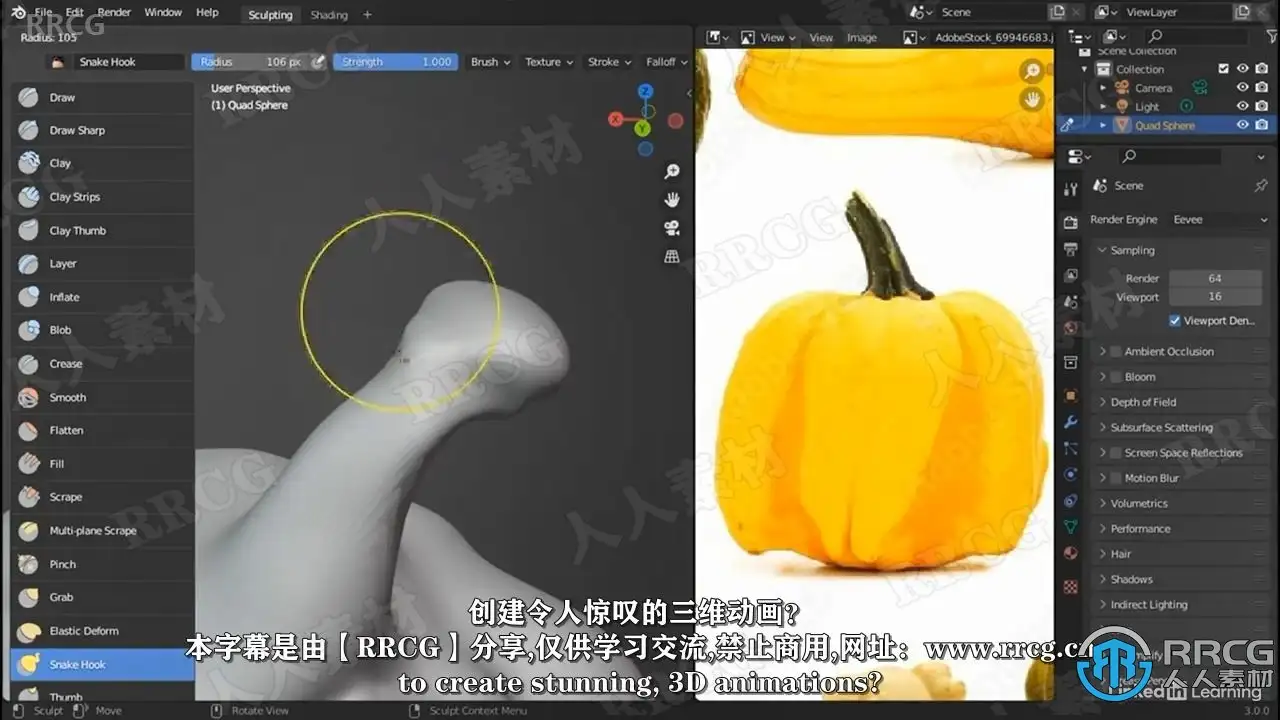Click the Properties search field
This screenshot has width=1280, height=720.
click(x=1169, y=157)
